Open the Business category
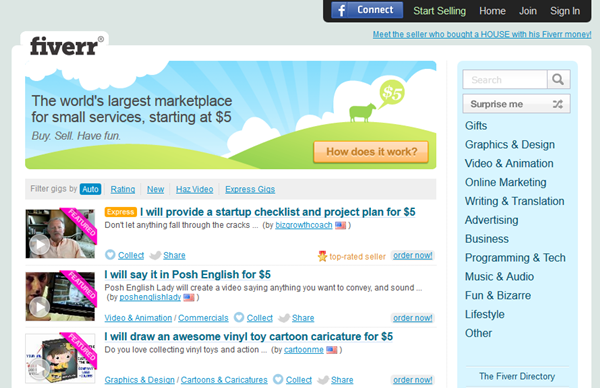 click(487, 239)
